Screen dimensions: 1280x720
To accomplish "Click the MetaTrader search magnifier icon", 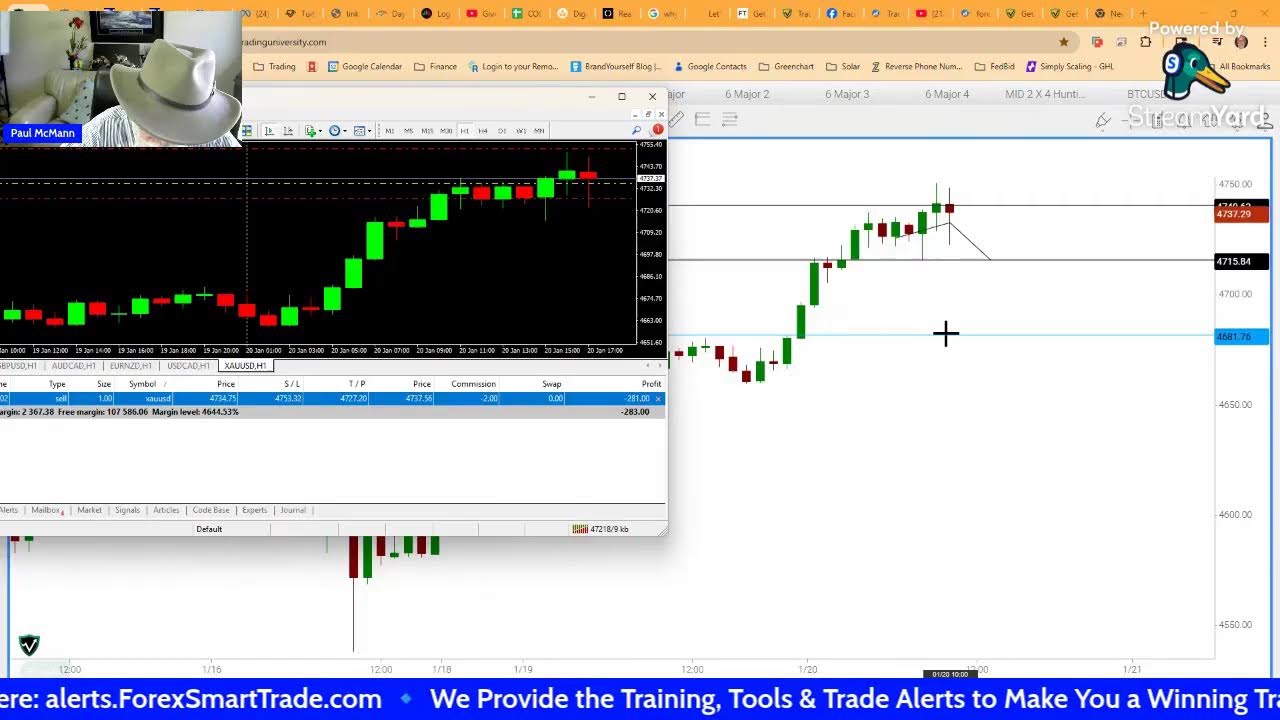I will pyautogui.click(x=636, y=131).
